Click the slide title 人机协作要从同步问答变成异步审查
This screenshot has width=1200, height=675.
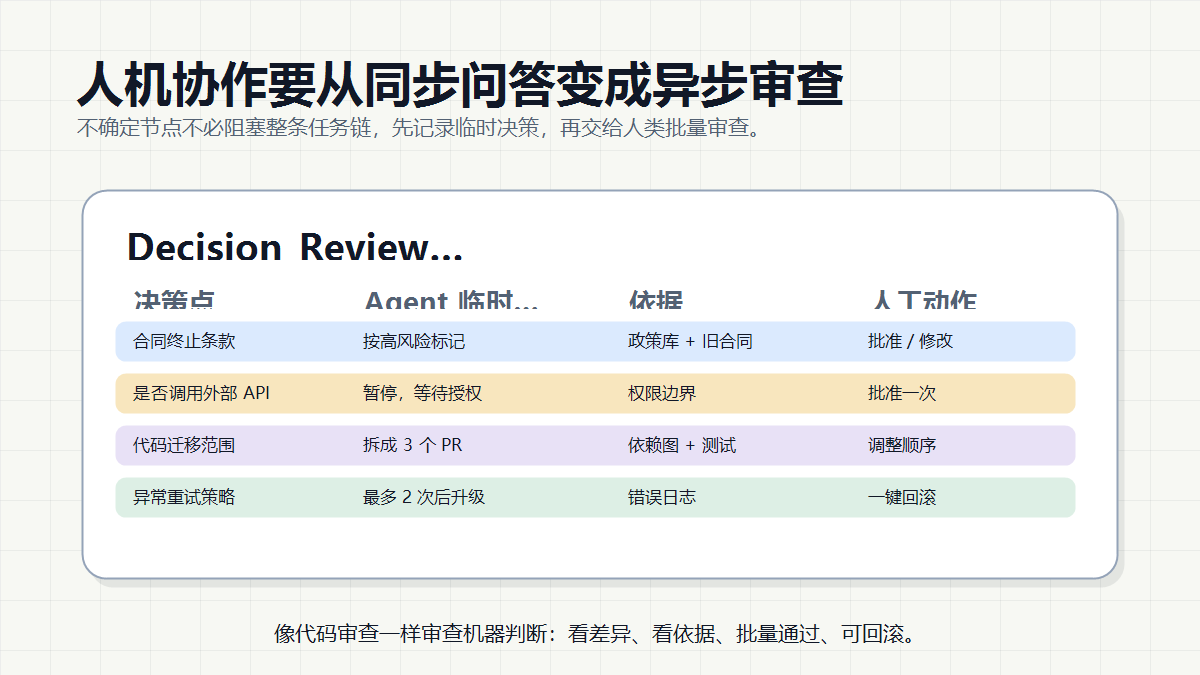tap(460, 84)
